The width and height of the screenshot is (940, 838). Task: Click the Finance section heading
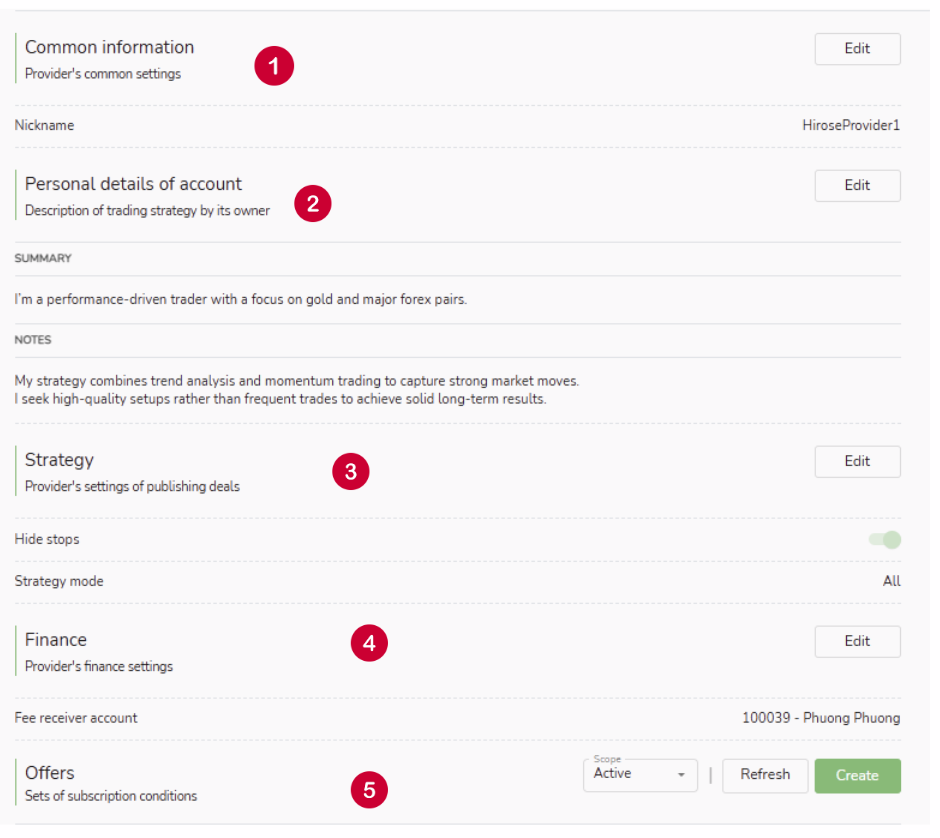(56, 640)
